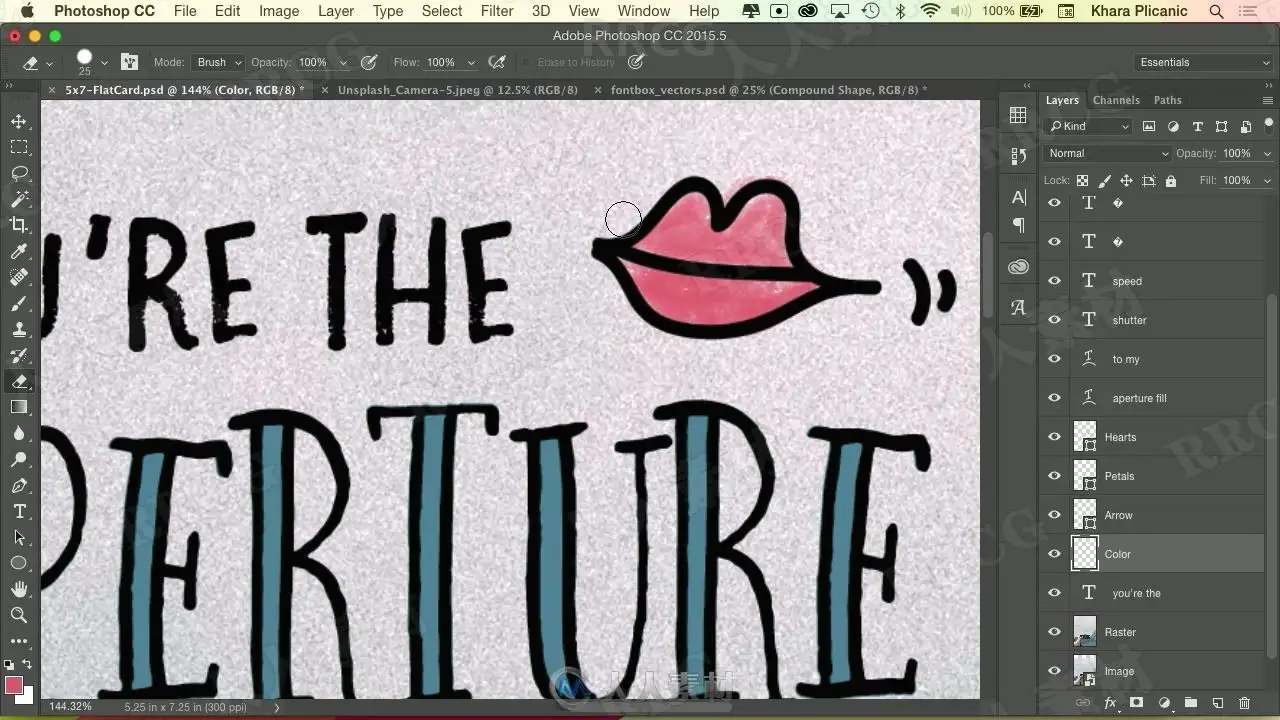1280x720 pixels.
Task: Open the Window menu
Action: pyautogui.click(x=644, y=11)
